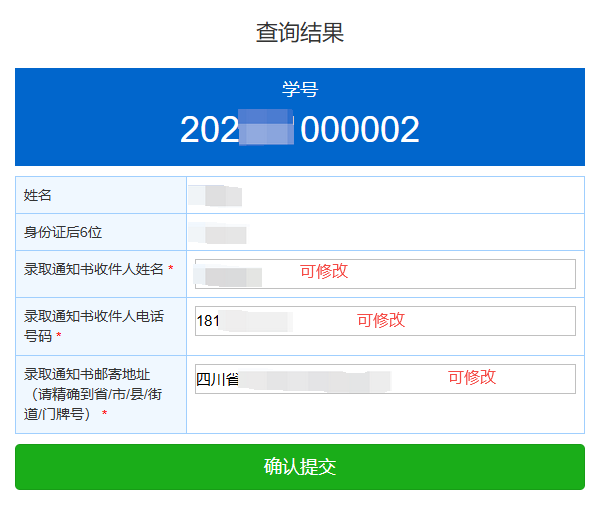Click red asterisk beside 收件人姓名 label

pyautogui.click(x=171, y=268)
